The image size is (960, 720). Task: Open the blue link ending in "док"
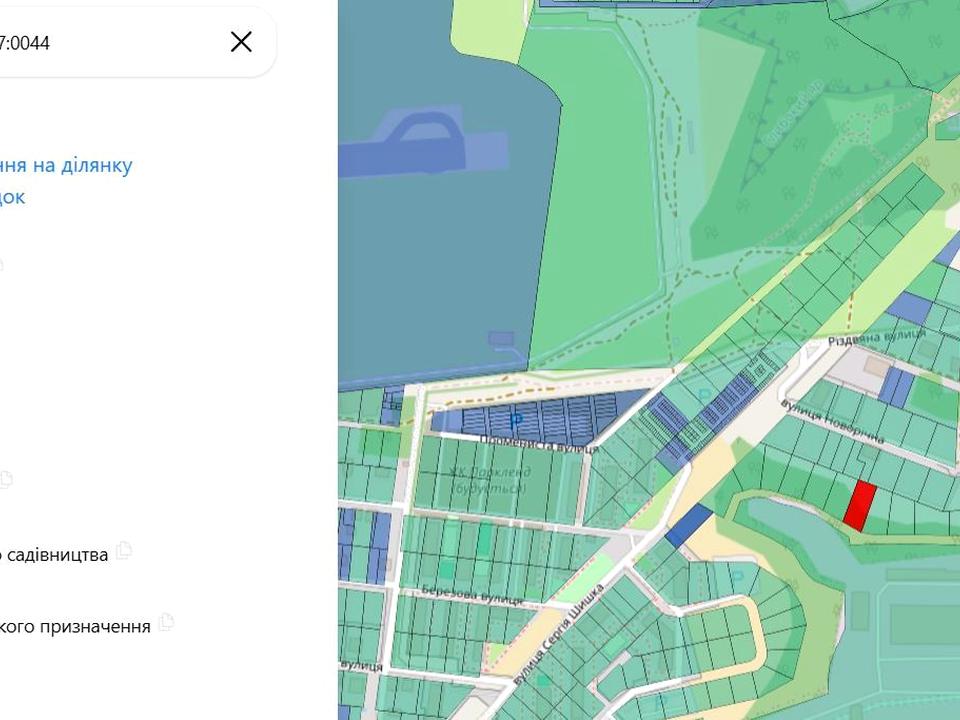pos(13,197)
